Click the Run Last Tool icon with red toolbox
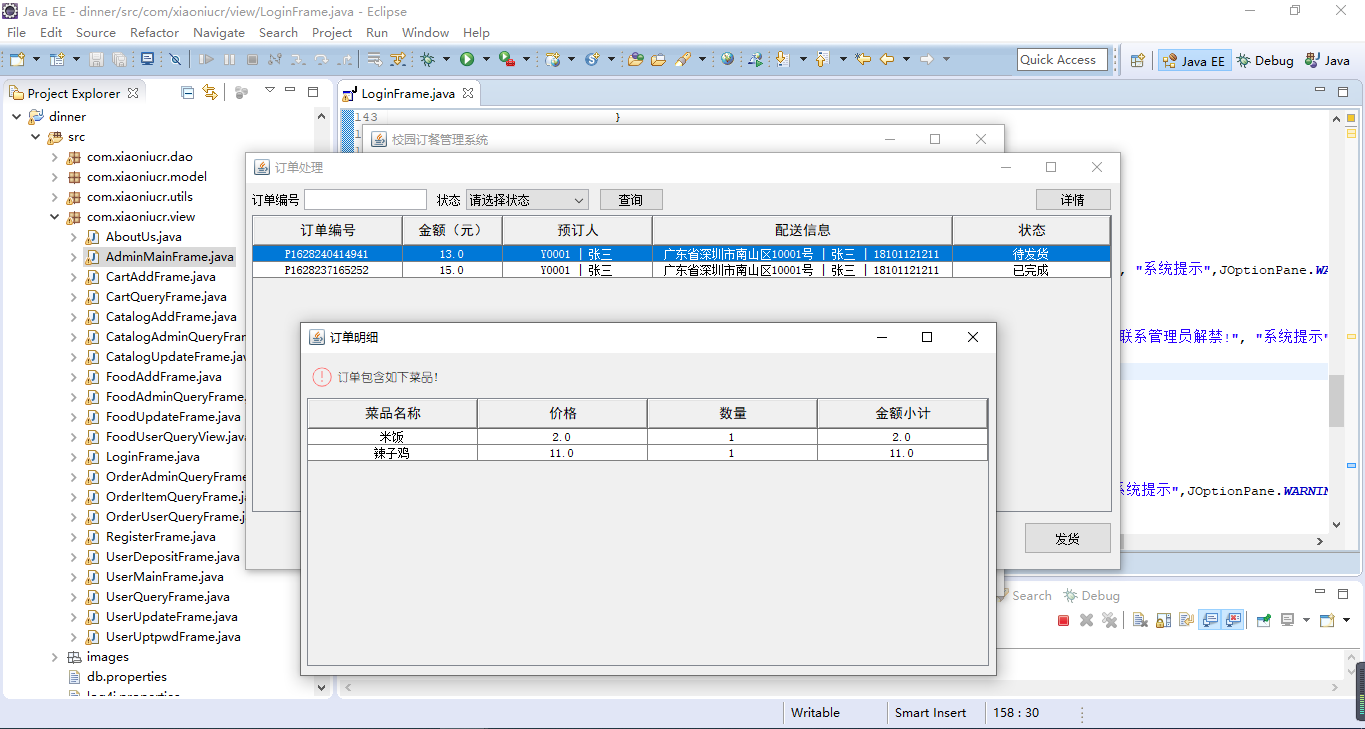This screenshot has height=729, width=1365. pyautogui.click(x=507, y=60)
